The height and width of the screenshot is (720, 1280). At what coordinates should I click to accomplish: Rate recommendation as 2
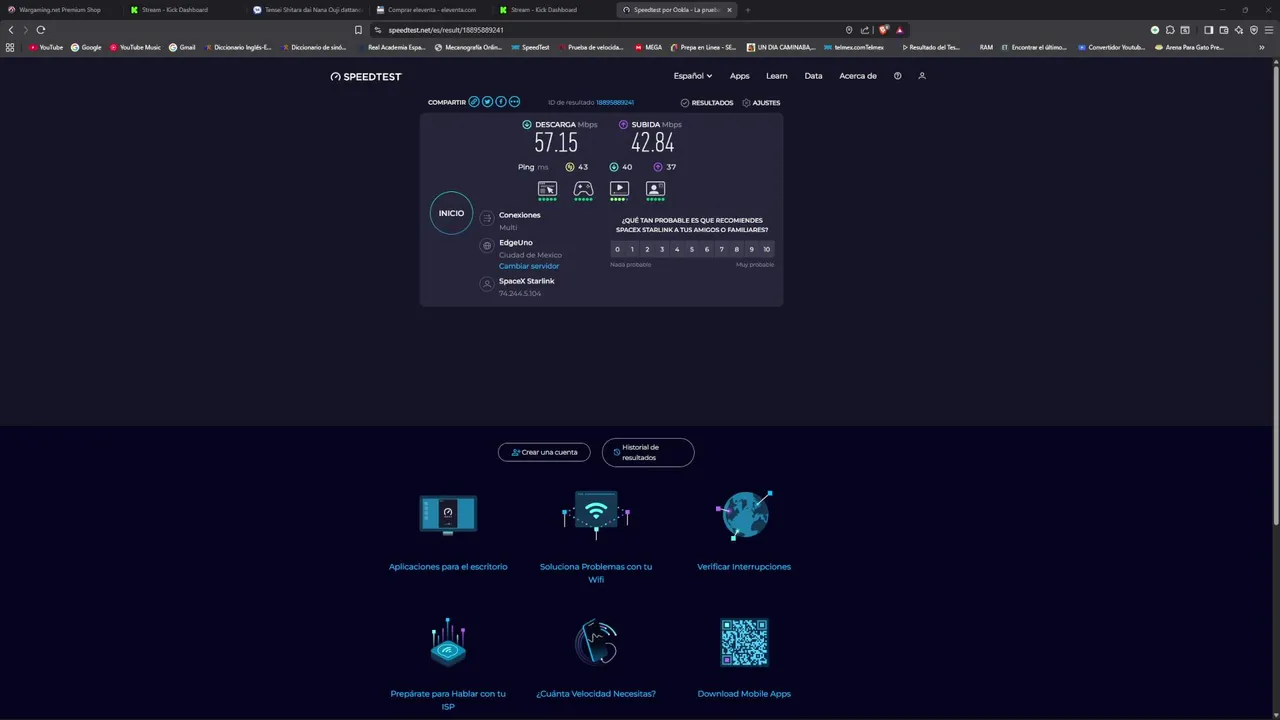pyautogui.click(x=647, y=249)
